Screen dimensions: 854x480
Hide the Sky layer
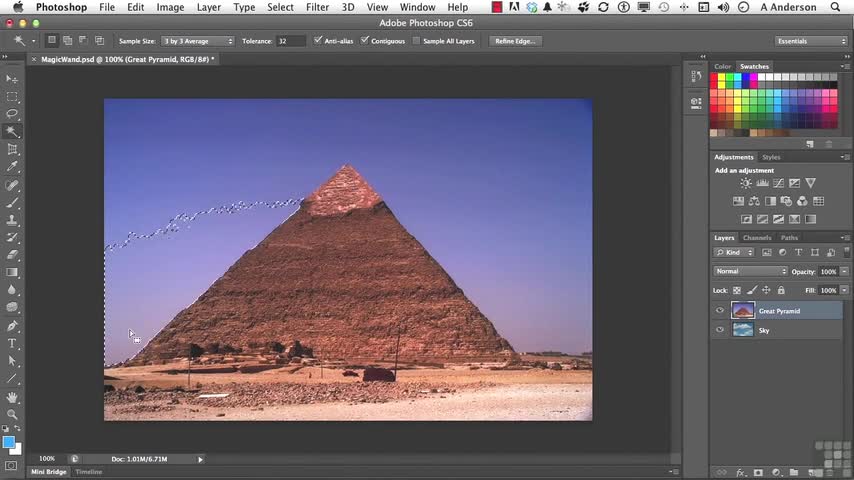(719, 330)
